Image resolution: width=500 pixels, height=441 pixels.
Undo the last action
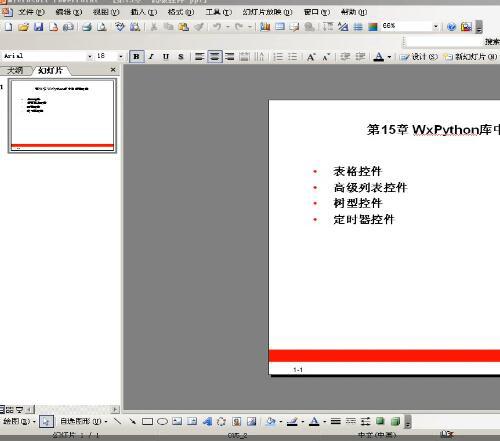tap(217, 27)
